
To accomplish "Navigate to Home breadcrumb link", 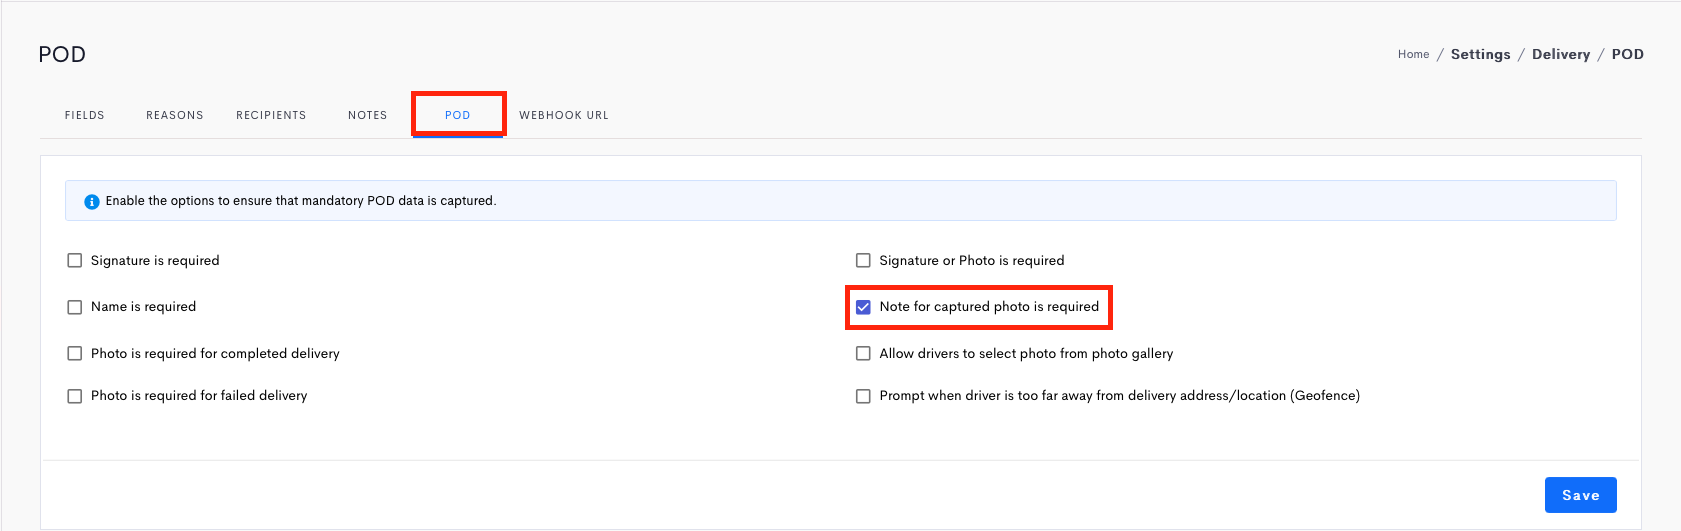I will pyautogui.click(x=1414, y=54).
